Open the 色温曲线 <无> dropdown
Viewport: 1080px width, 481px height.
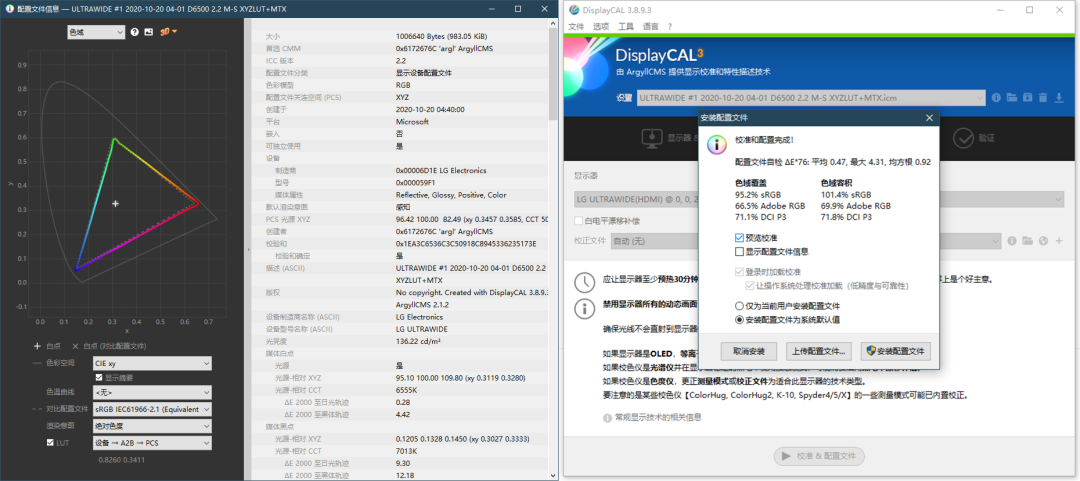coord(152,392)
